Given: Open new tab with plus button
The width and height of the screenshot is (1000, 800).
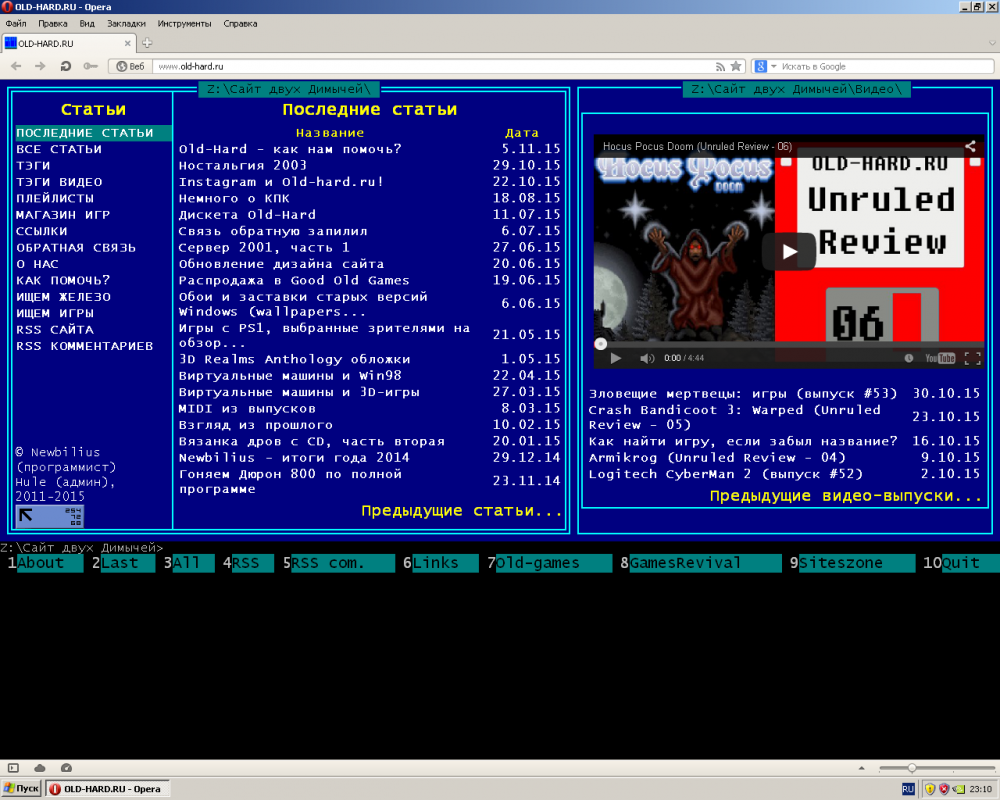Looking at the screenshot, I should coord(147,43).
